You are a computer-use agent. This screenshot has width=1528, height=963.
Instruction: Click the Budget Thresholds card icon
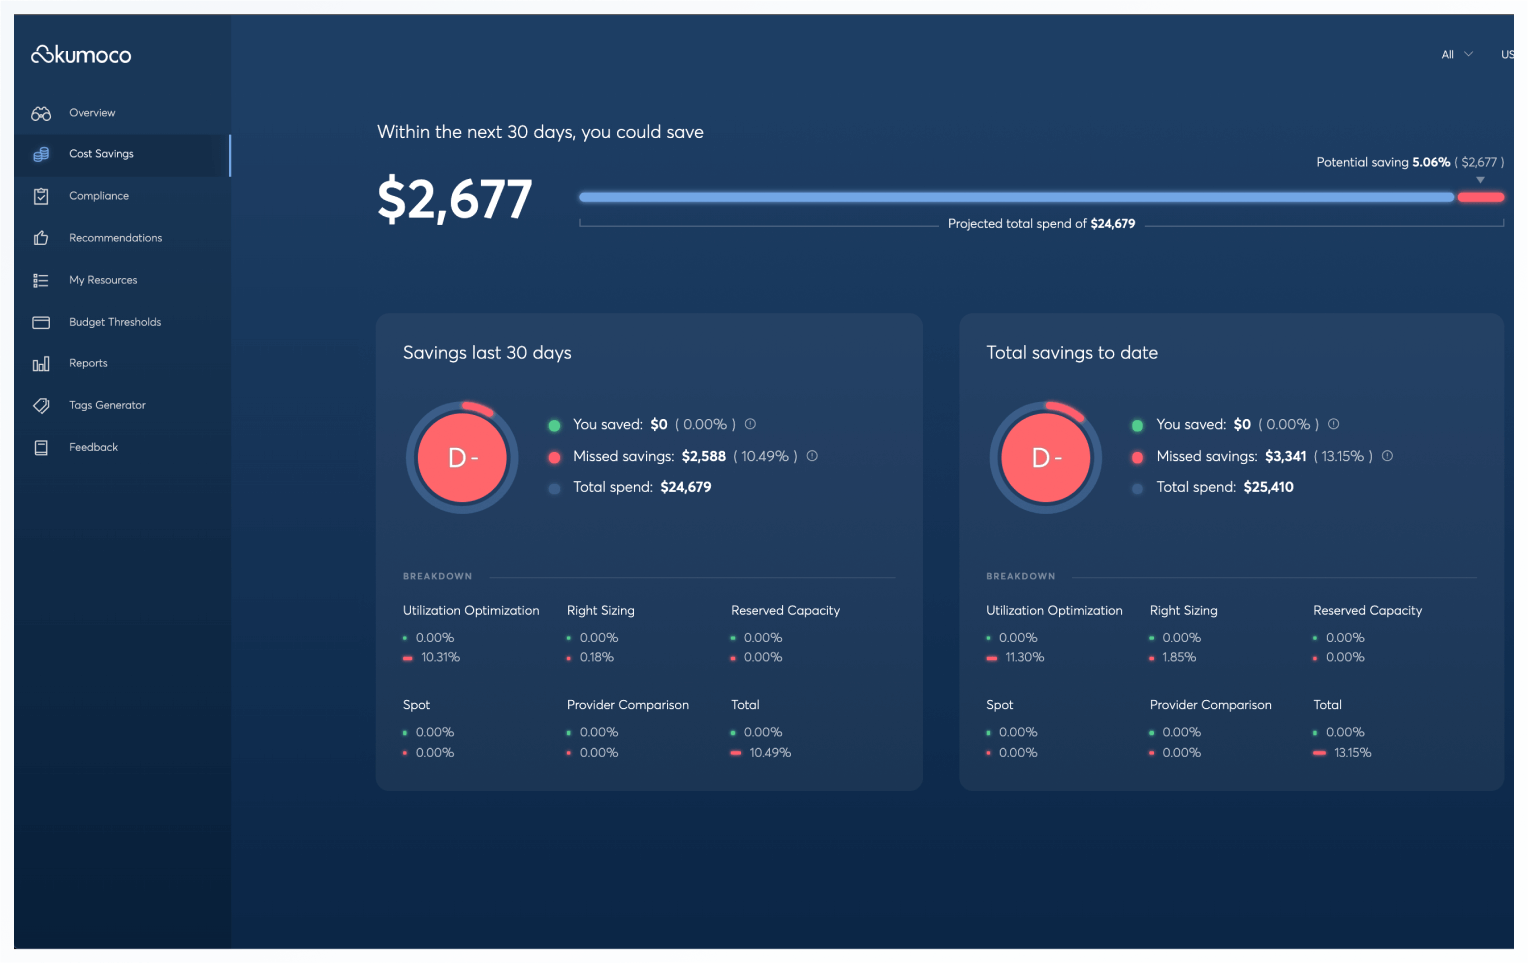click(41, 322)
